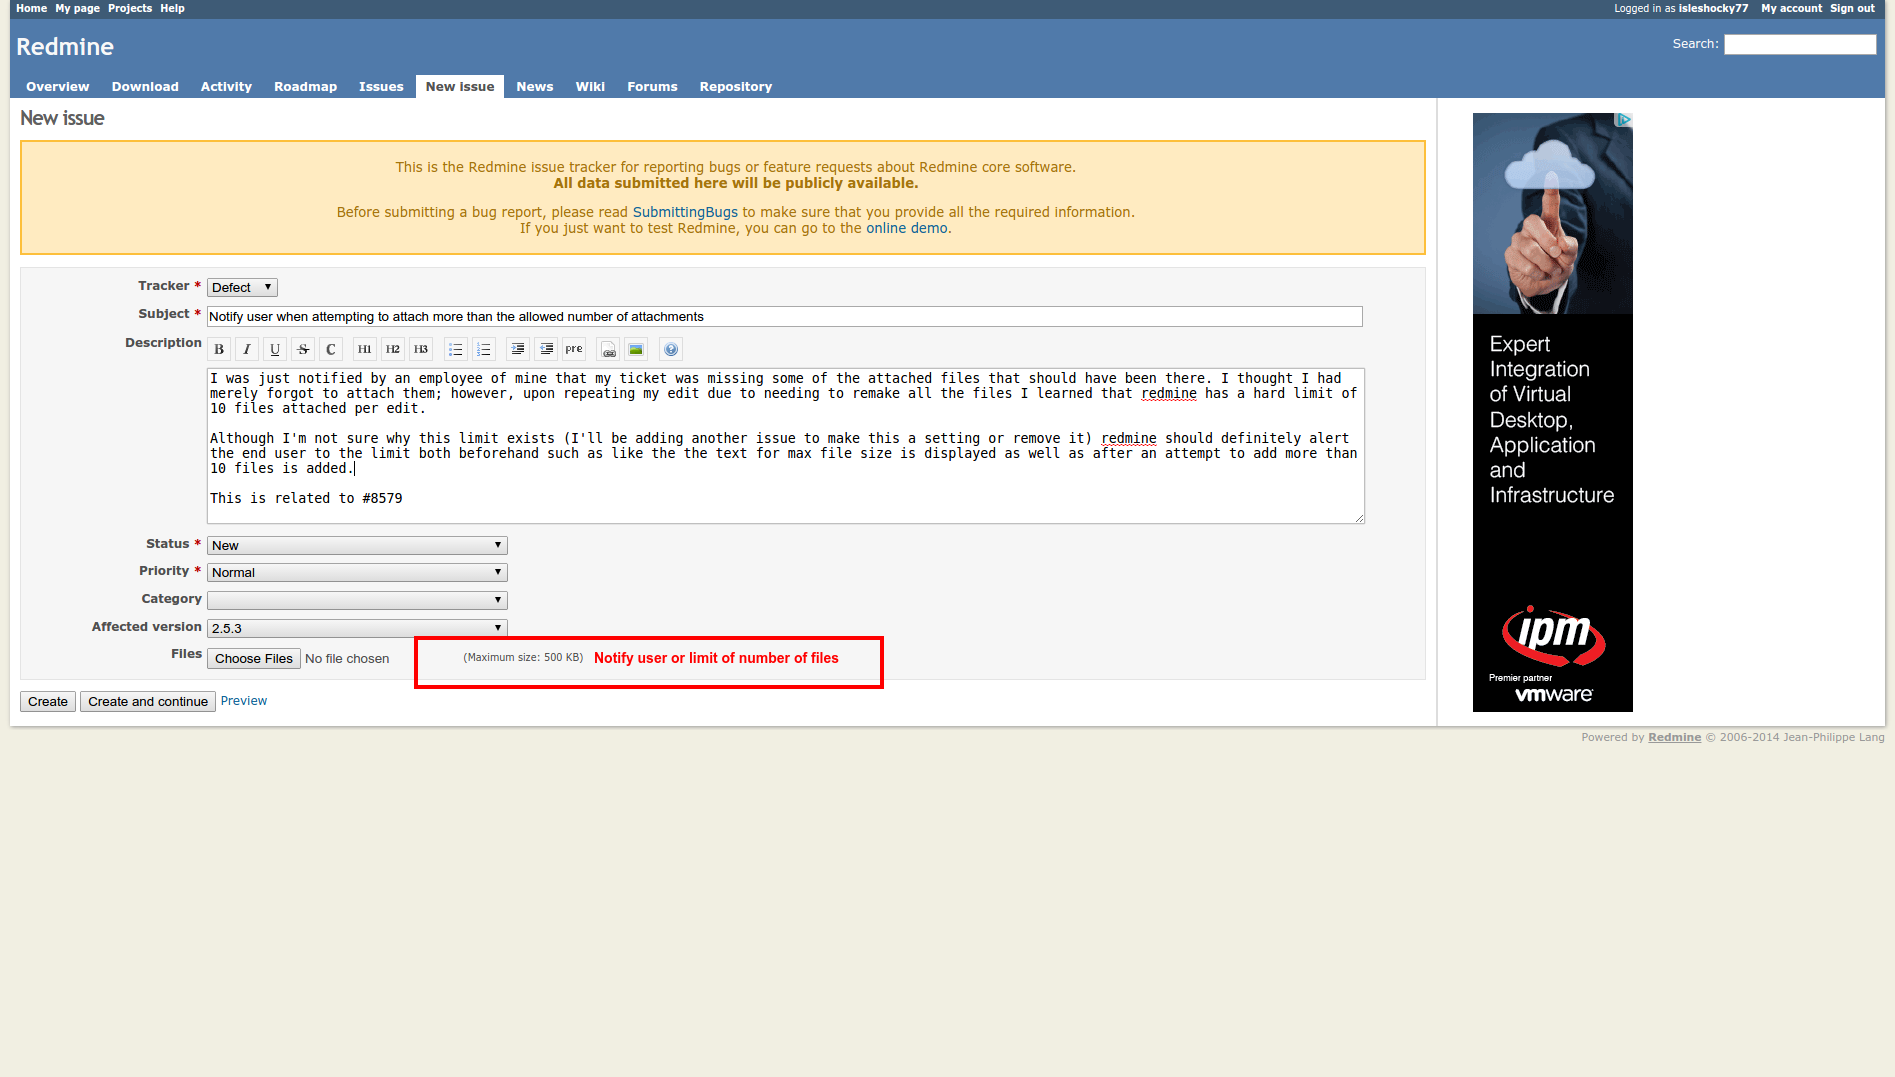Viewport: 1895px width, 1077px height.
Task: Open the SubmittingBugs link
Action: 685,212
